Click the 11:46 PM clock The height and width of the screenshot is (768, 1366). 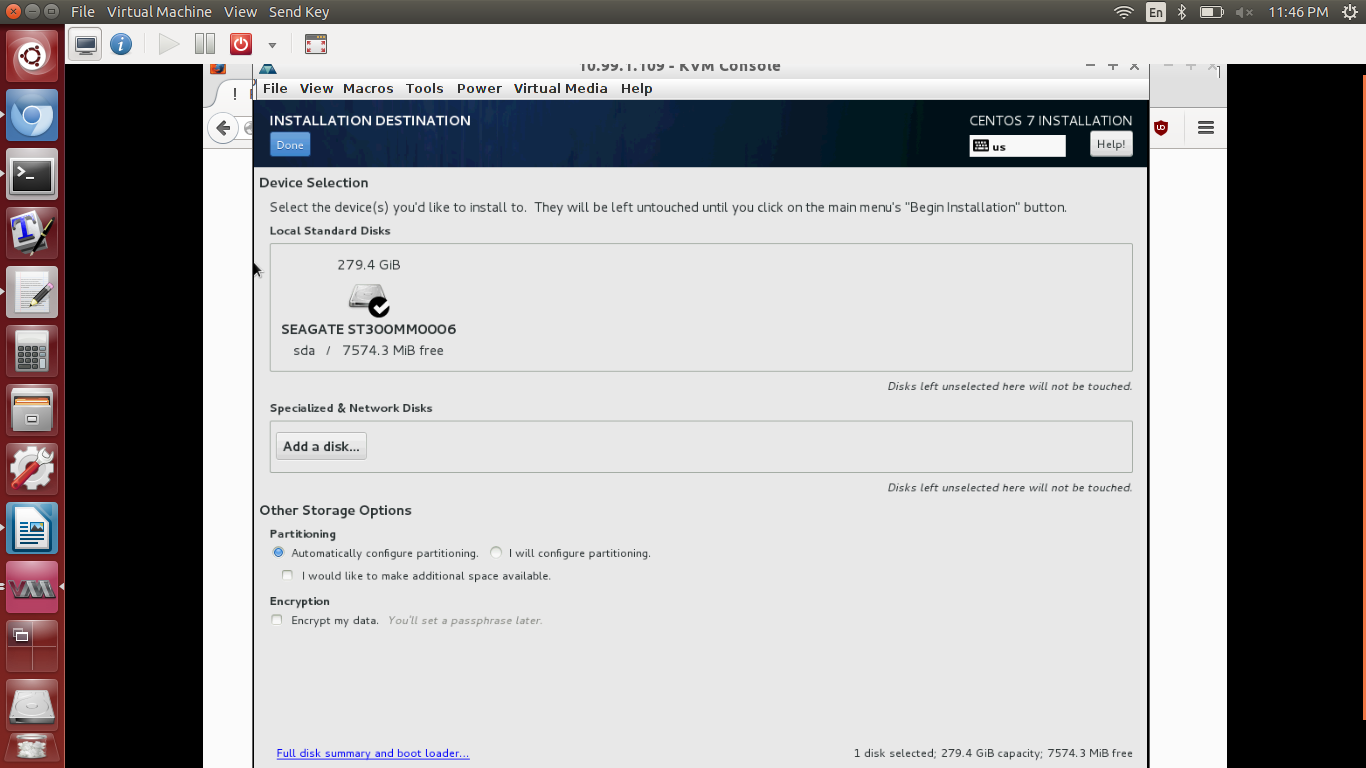(1297, 12)
